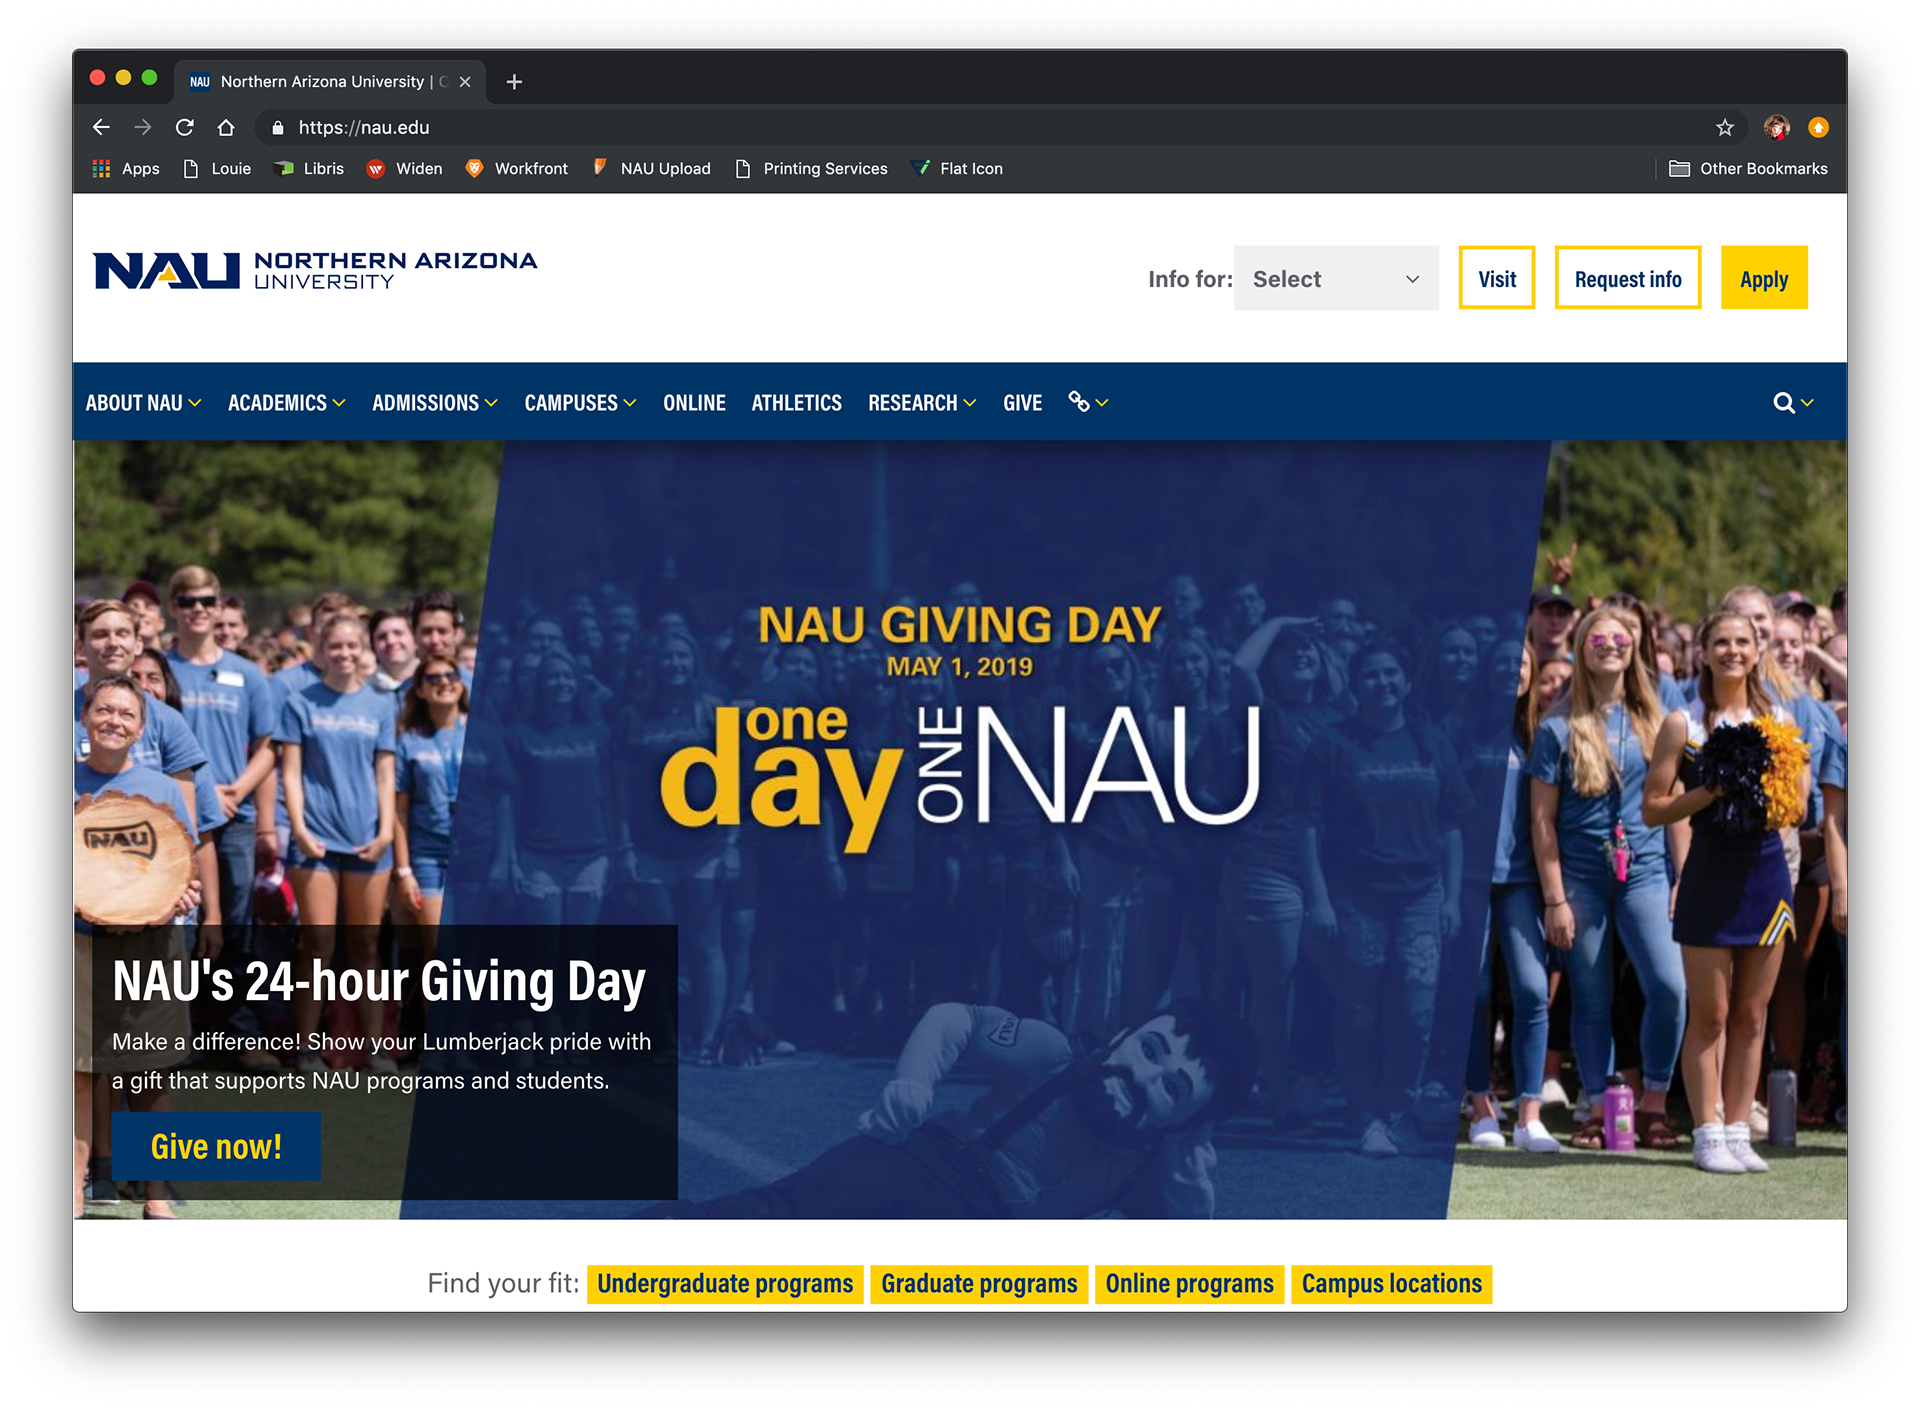Open the Louie bookmark
Screen dimensions: 1920x1408
pyautogui.click(x=217, y=169)
